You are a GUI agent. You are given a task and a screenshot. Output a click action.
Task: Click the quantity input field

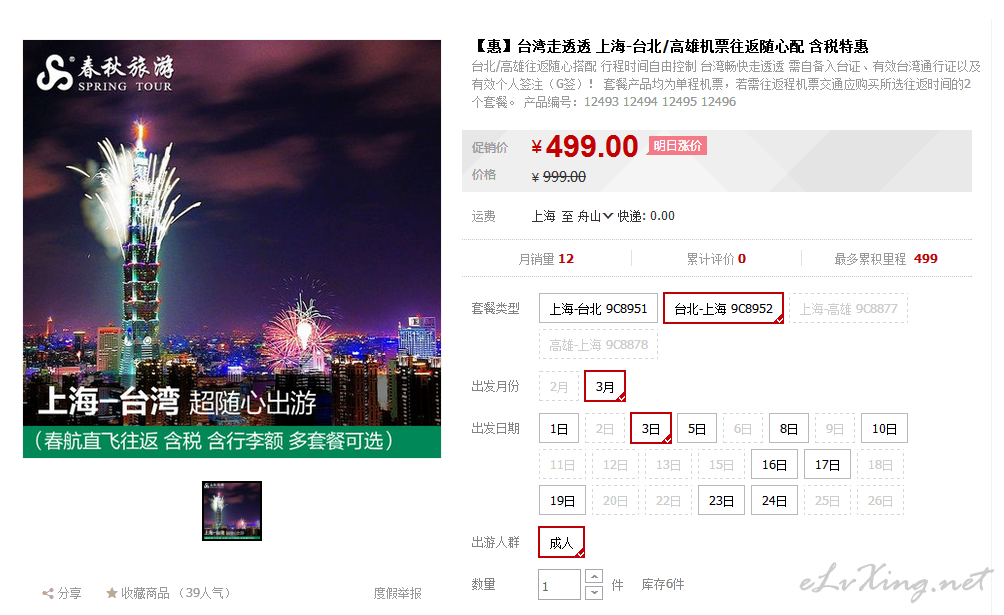tap(560, 585)
